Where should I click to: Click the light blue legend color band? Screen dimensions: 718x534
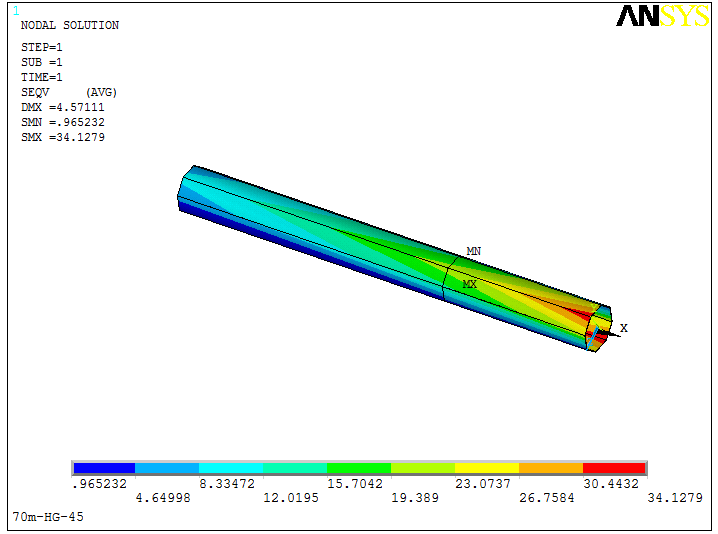point(167,468)
